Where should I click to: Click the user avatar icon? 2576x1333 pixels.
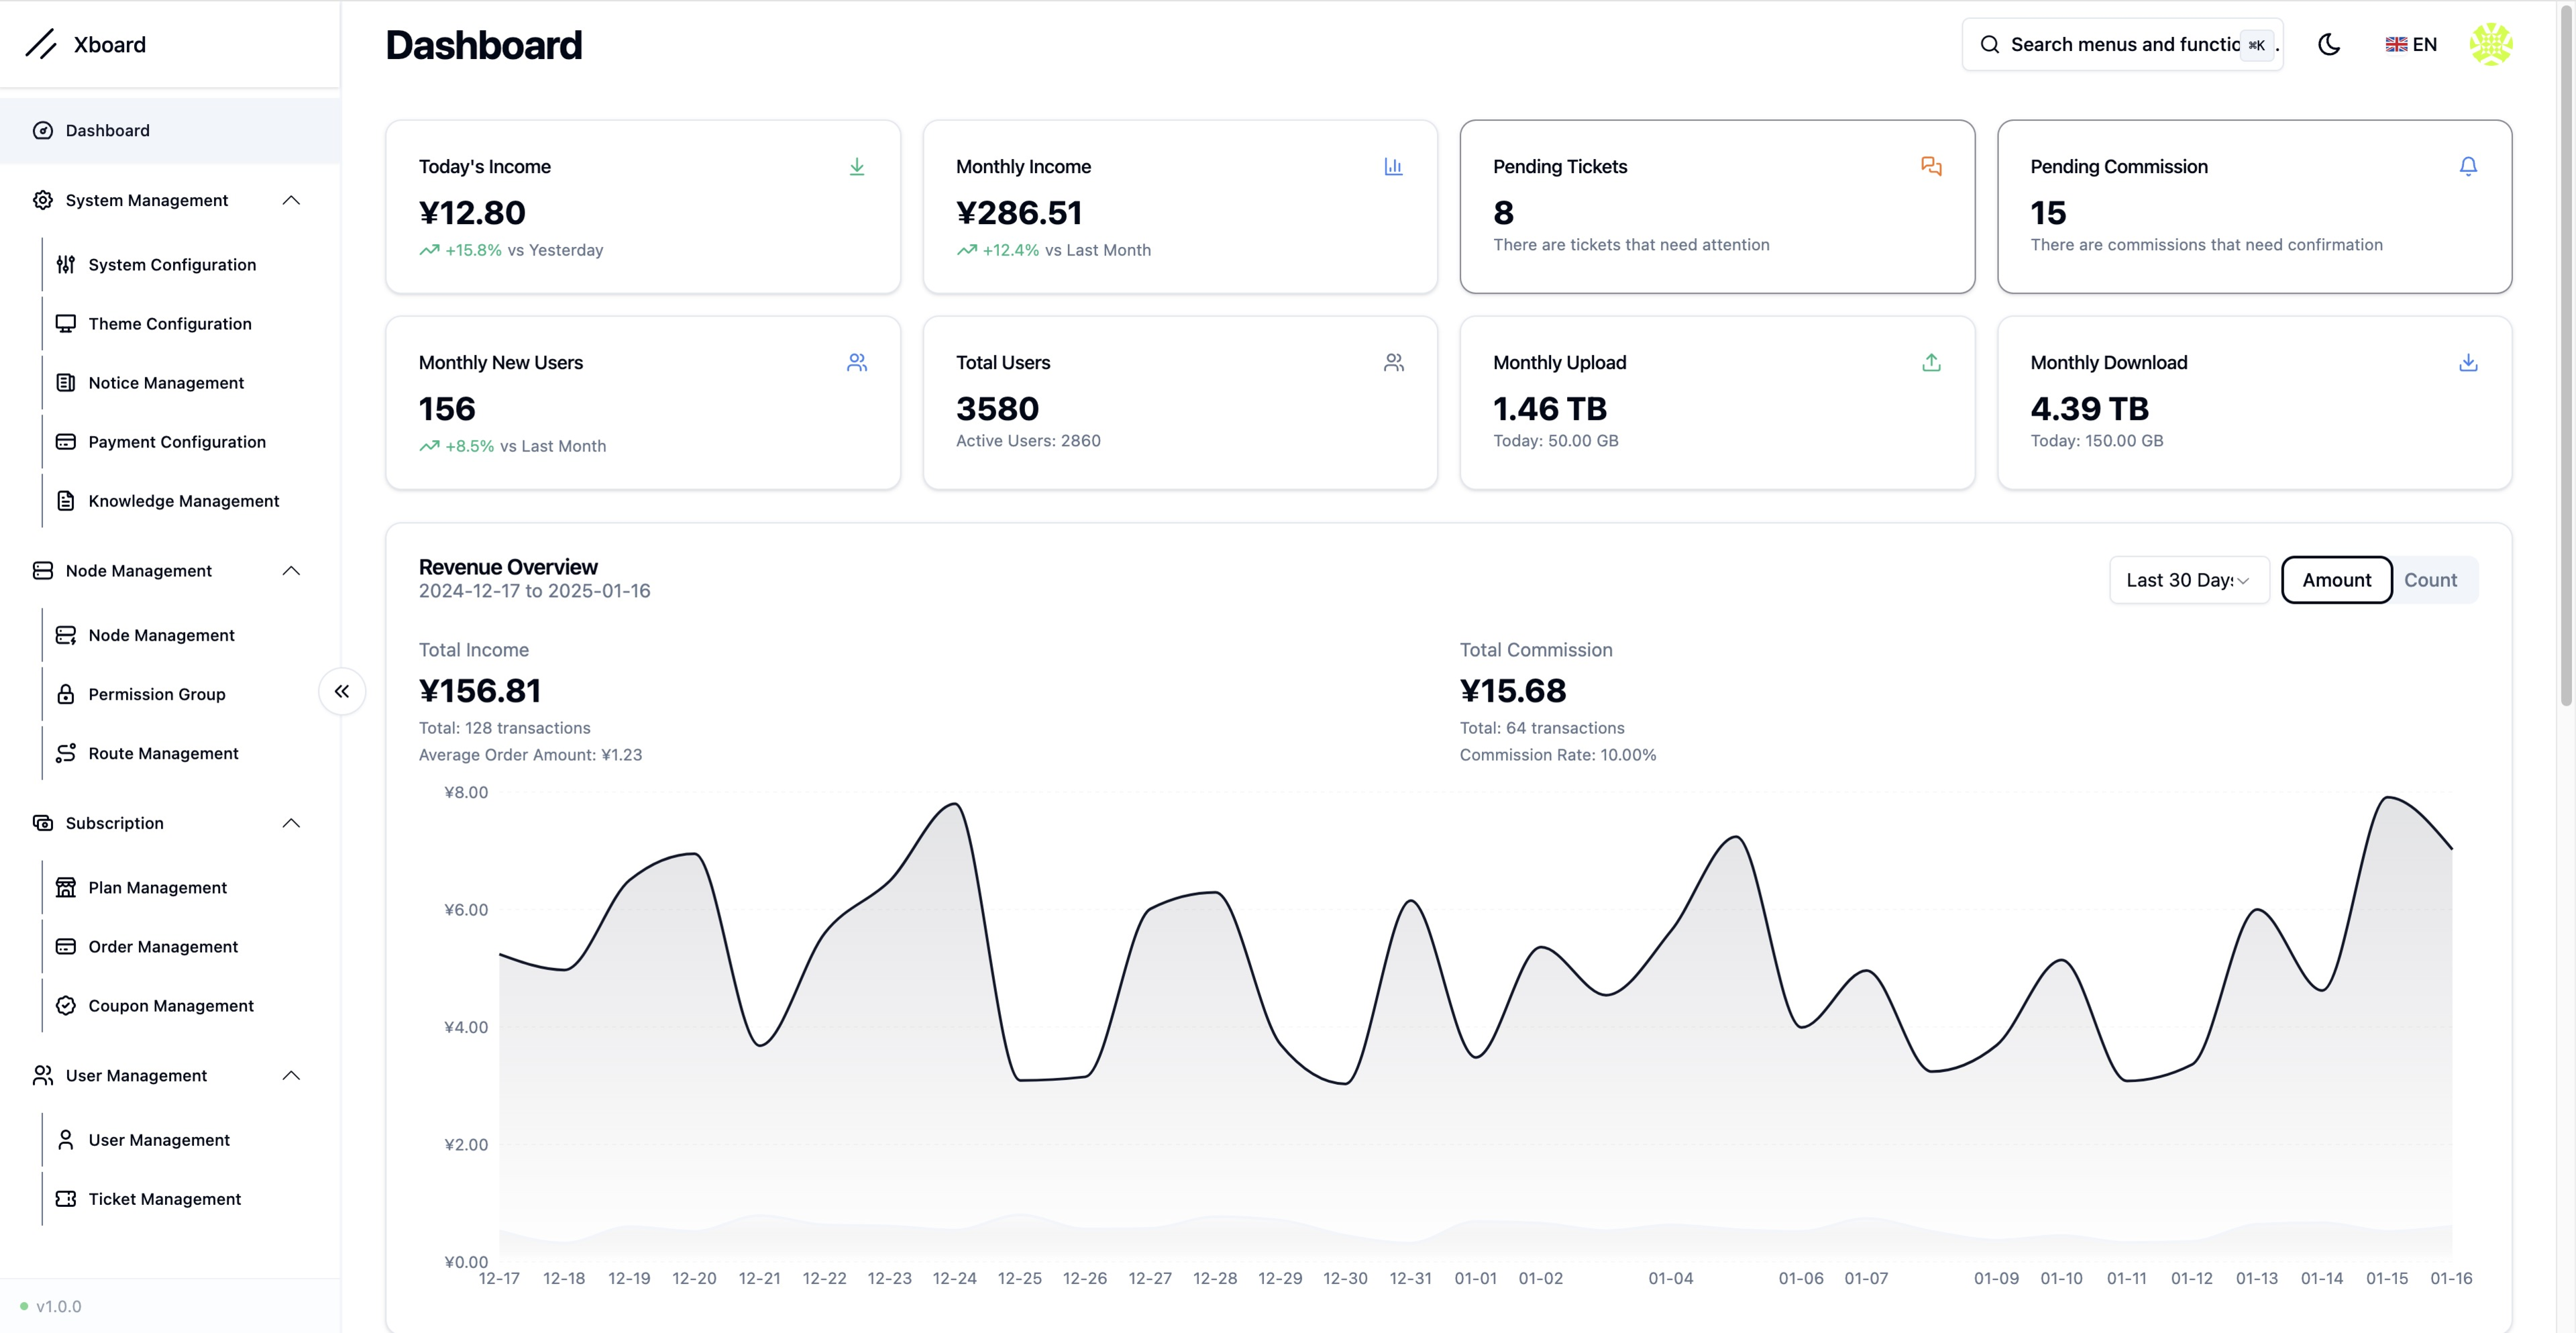[2490, 44]
